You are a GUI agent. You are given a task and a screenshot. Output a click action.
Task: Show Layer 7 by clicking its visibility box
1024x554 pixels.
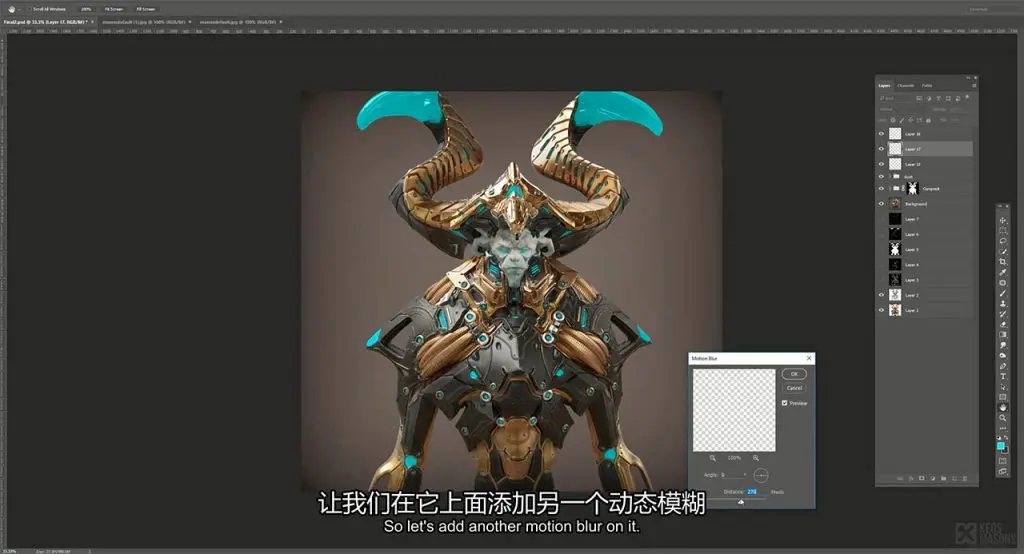(881, 220)
